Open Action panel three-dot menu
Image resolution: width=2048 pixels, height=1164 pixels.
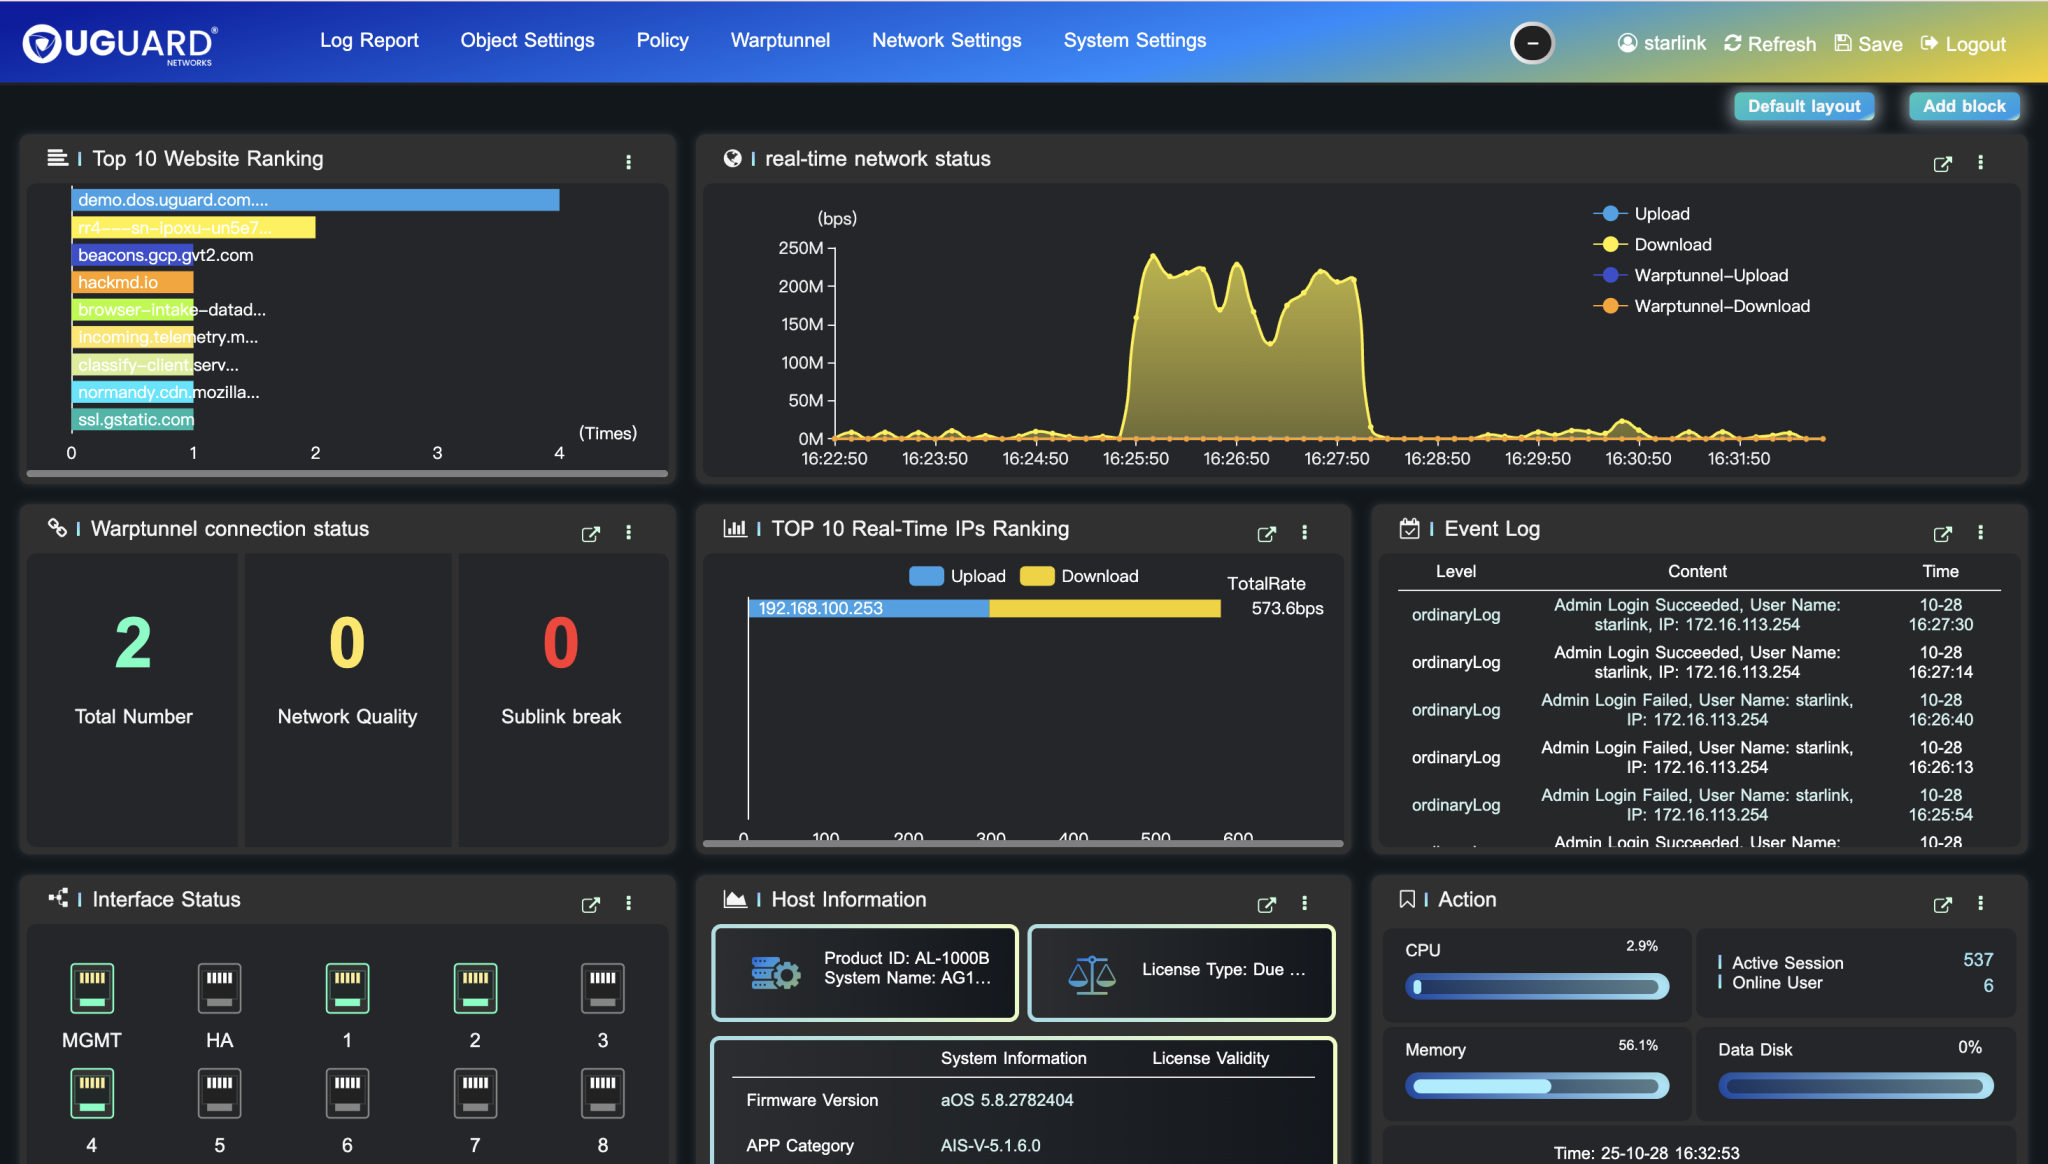(x=1980, y=904)
